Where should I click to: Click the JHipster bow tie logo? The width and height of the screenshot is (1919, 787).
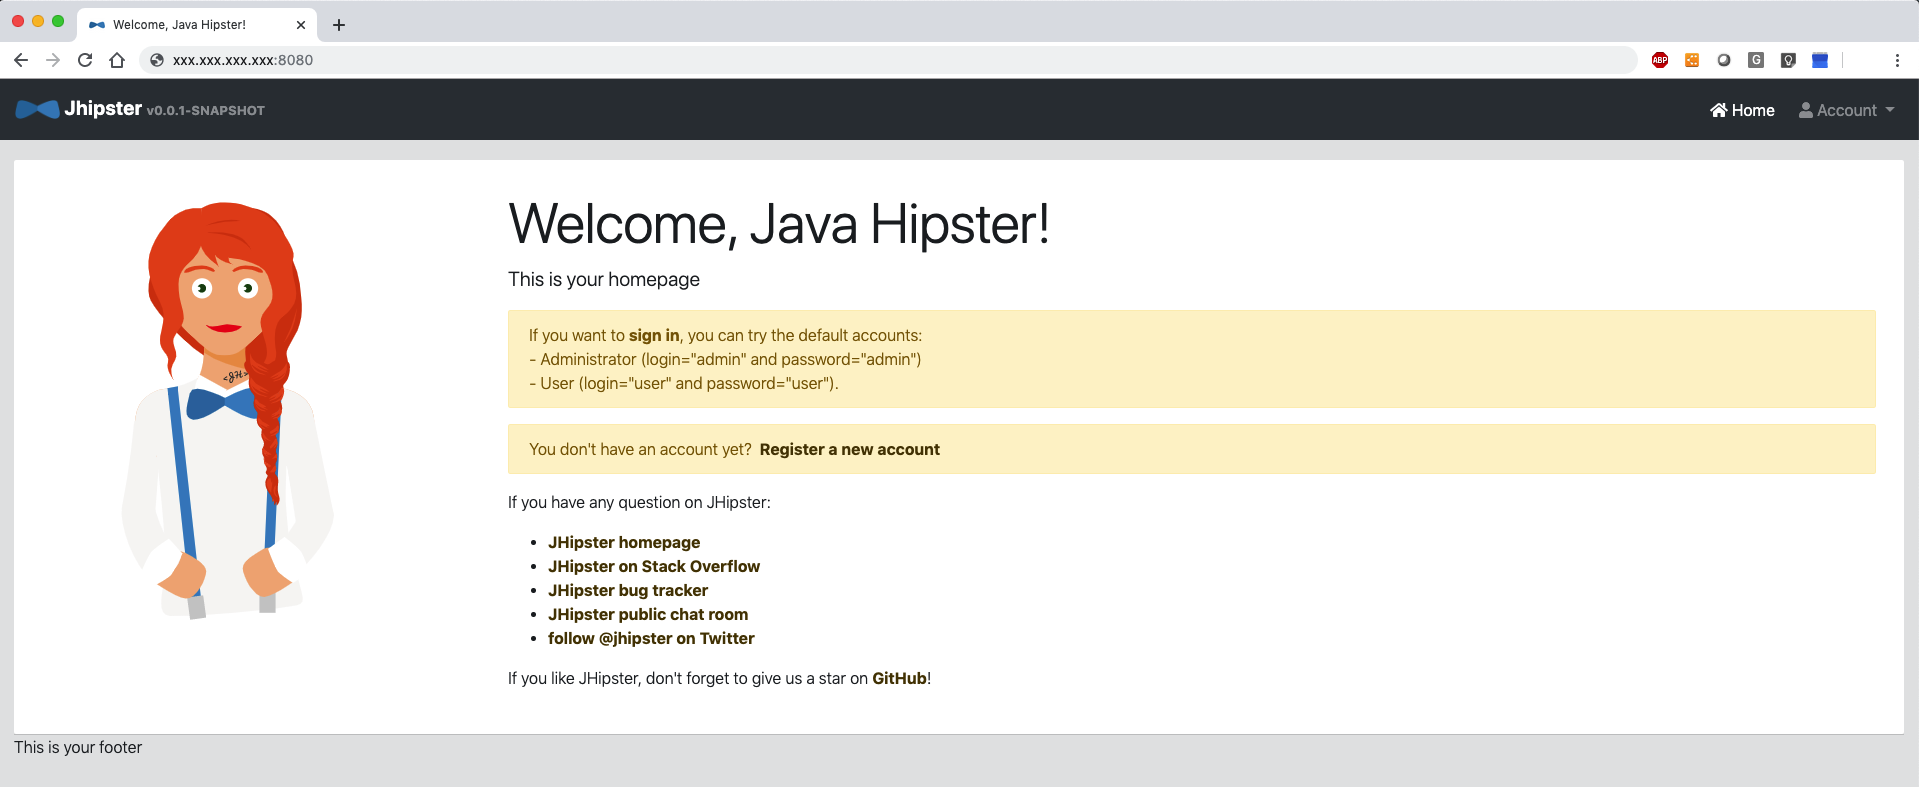37,109
